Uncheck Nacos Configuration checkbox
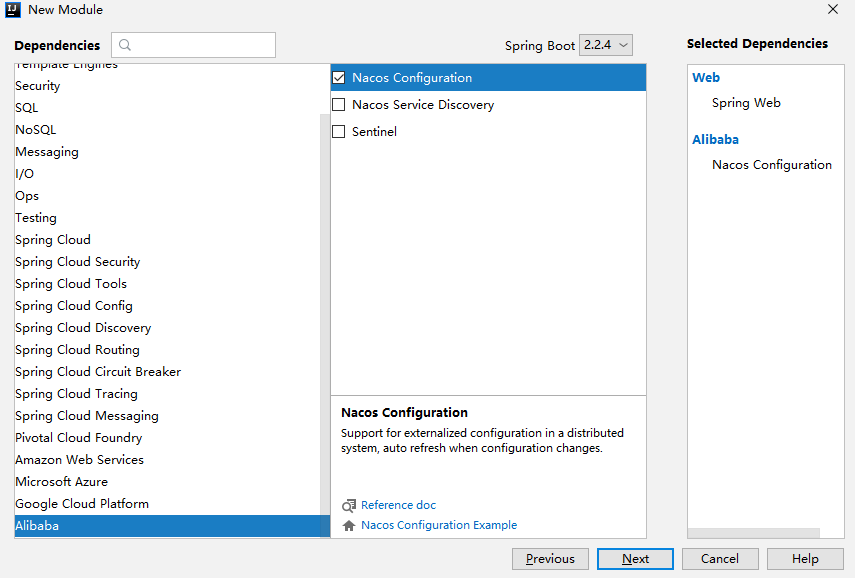855x578 pixels. point(339,78)
